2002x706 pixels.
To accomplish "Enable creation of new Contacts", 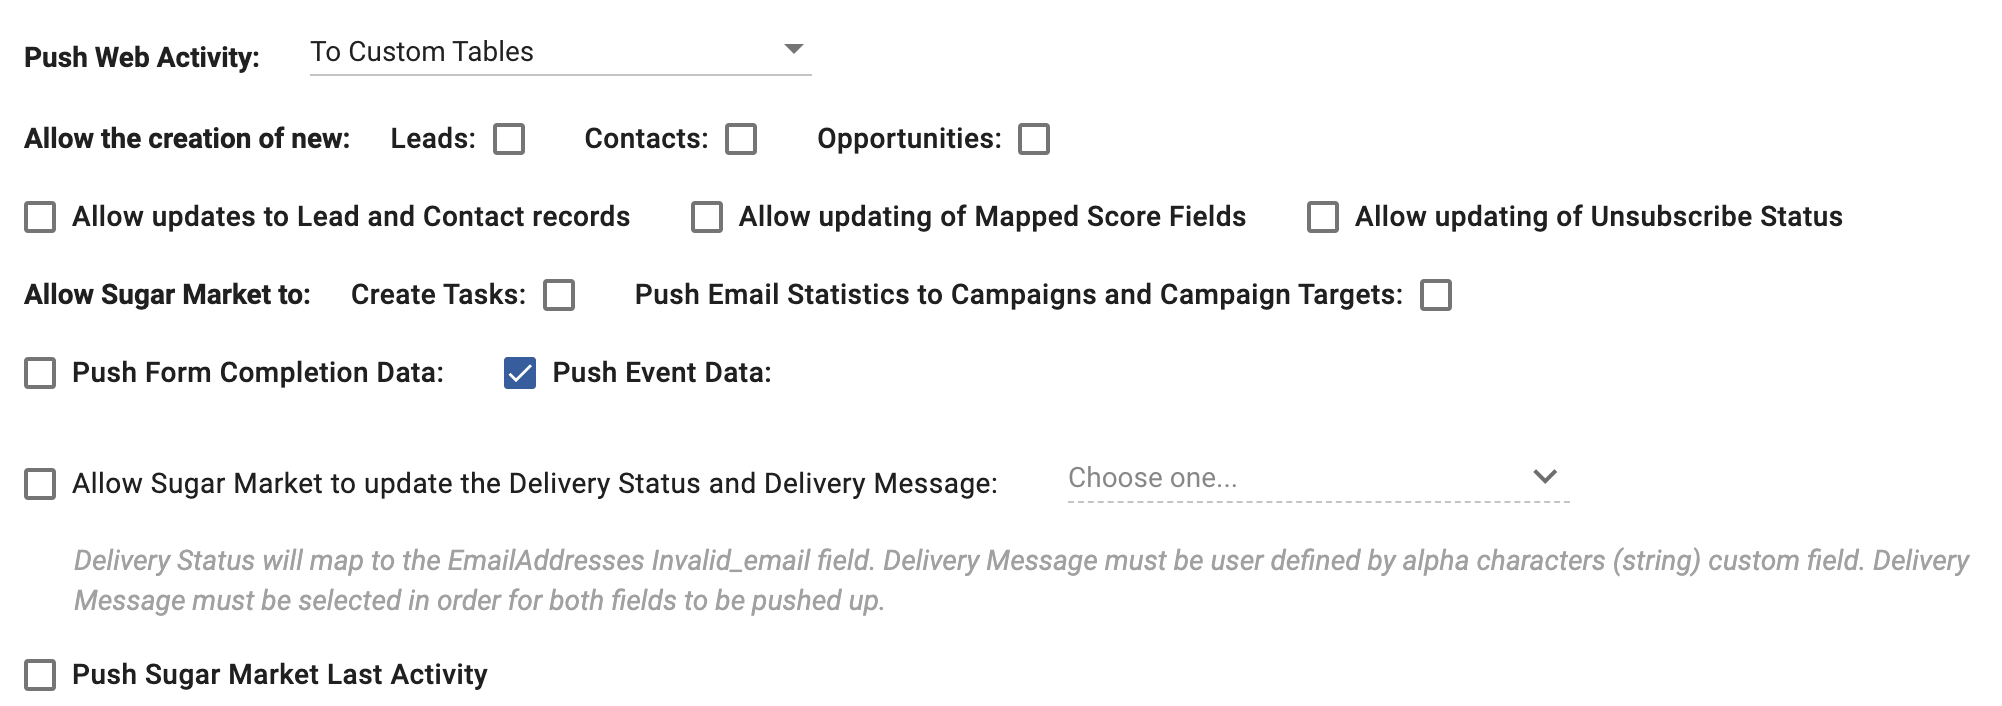I will coord(741,139).
